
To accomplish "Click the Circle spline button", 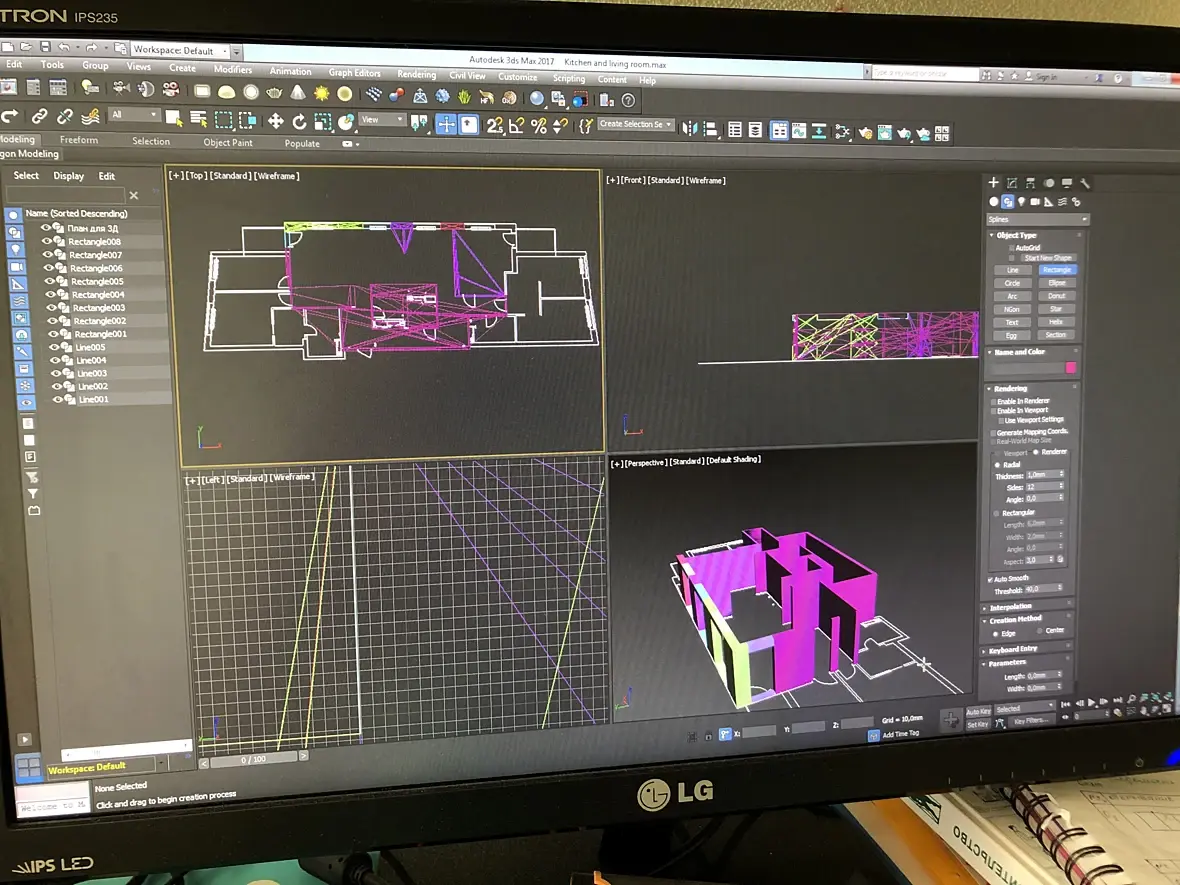I will point(1012,283).
